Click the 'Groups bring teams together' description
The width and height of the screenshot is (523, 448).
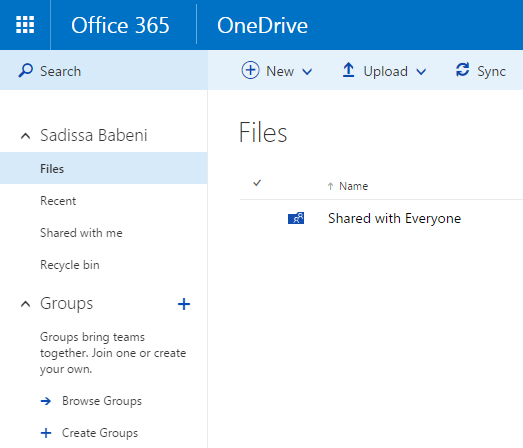coord(113,353)
